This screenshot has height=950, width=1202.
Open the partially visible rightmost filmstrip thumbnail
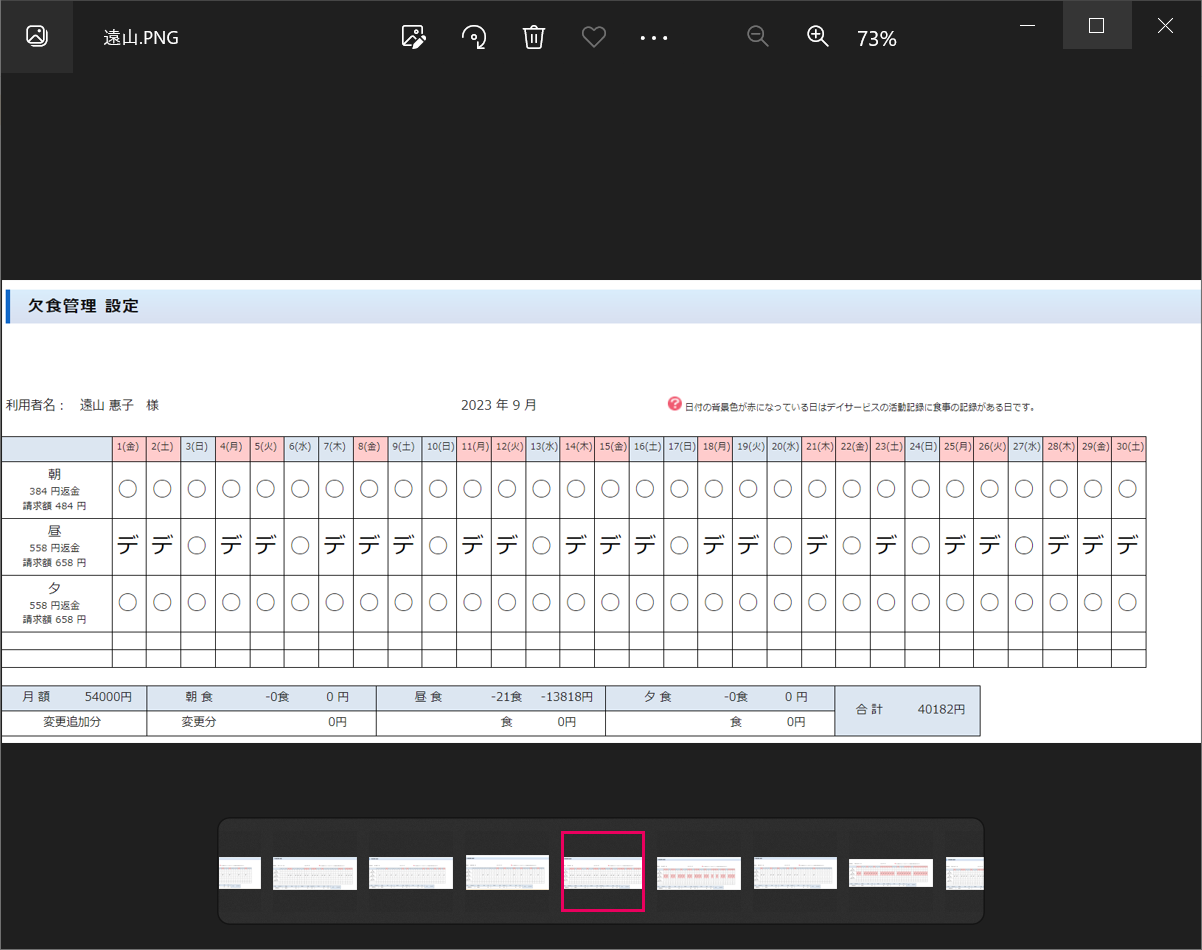pyautogui.click(x=965, y=872)
